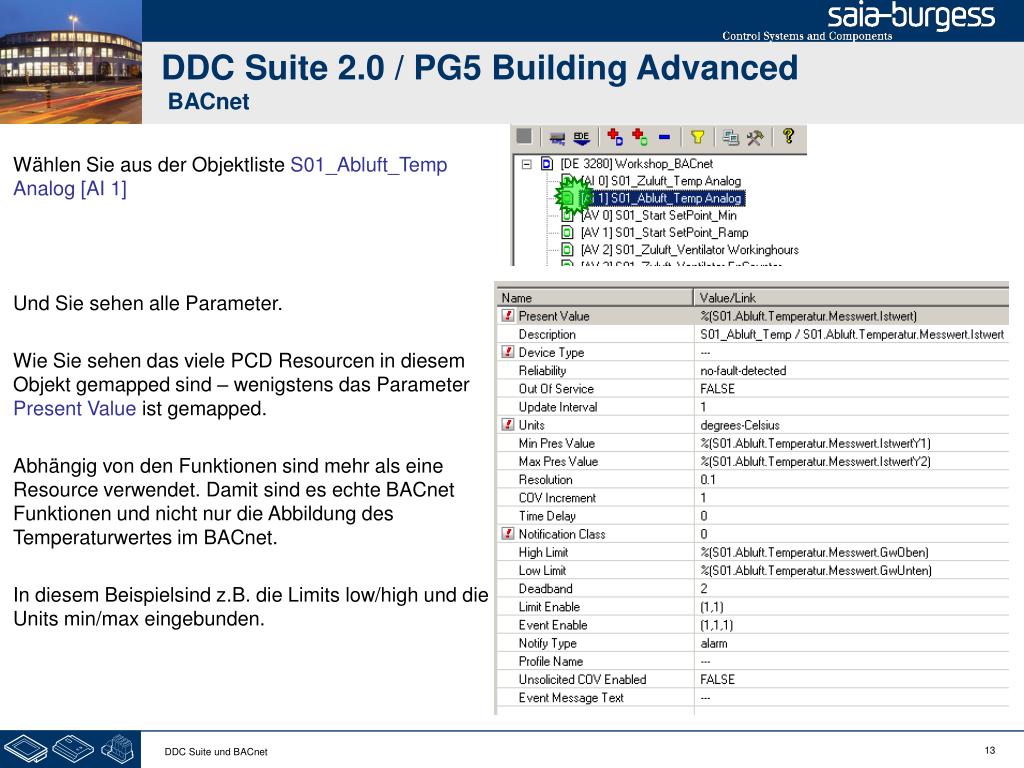The image size is (1024, 768).
Task: Select the Present Value parameter row
Action: [752, 316]
